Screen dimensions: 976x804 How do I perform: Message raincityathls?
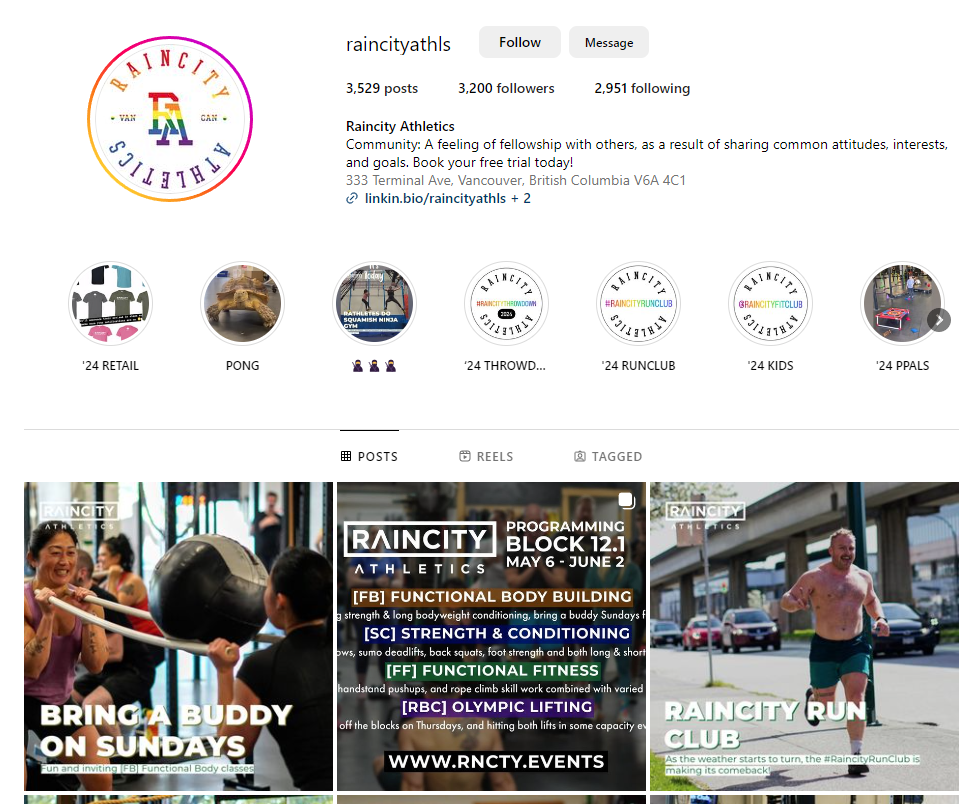609,42
